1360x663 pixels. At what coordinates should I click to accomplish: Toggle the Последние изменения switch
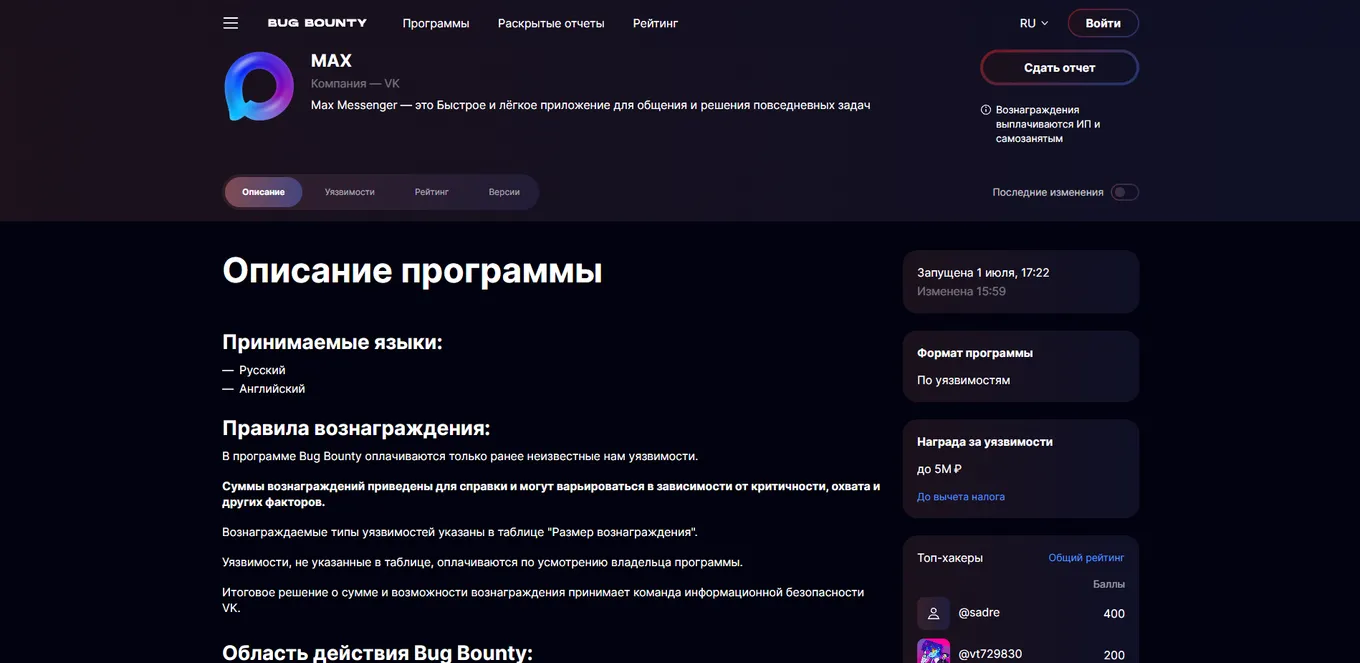click(x=1125, y=192)
